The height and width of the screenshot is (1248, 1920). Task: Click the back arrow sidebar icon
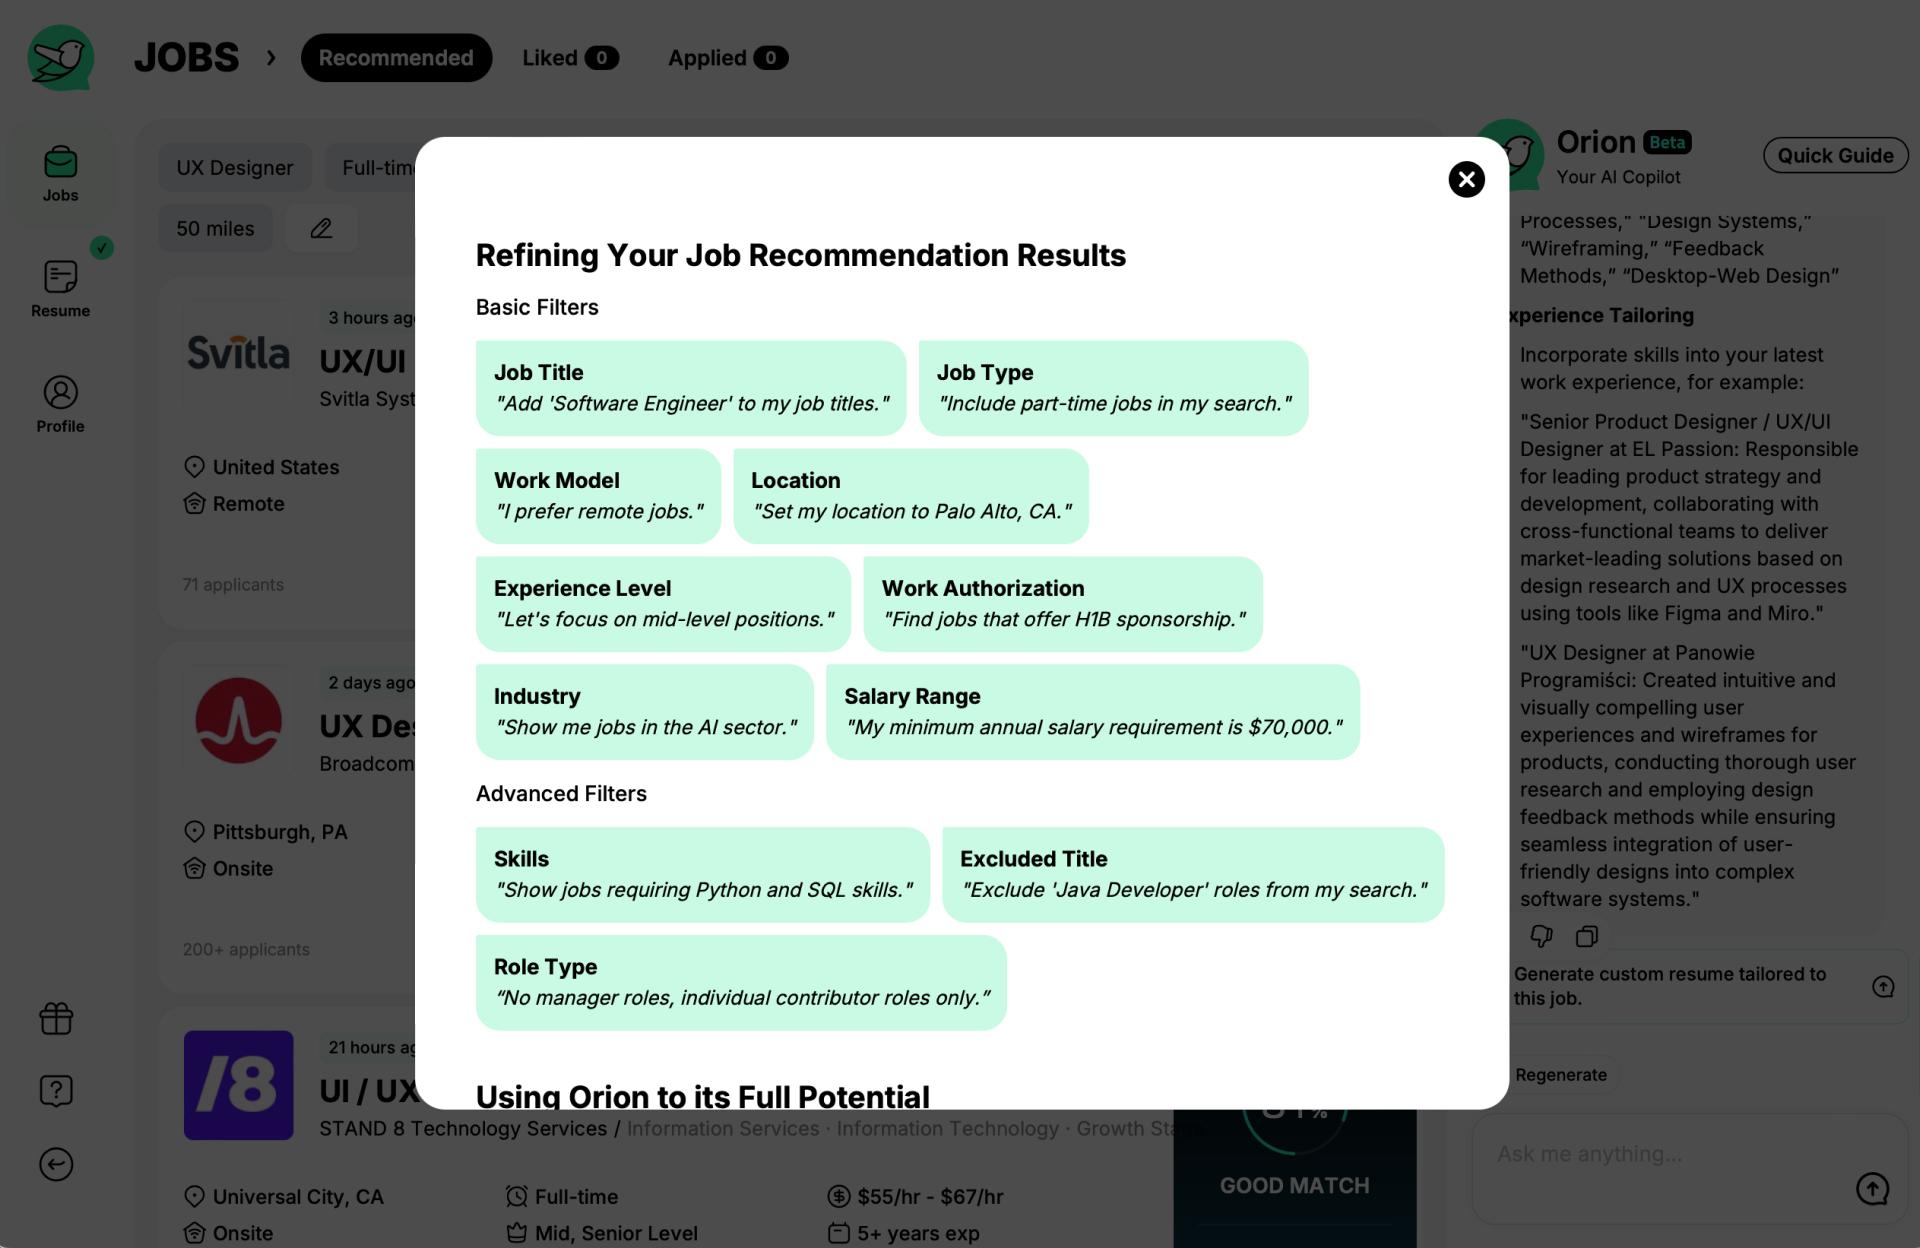(57, 1163)
